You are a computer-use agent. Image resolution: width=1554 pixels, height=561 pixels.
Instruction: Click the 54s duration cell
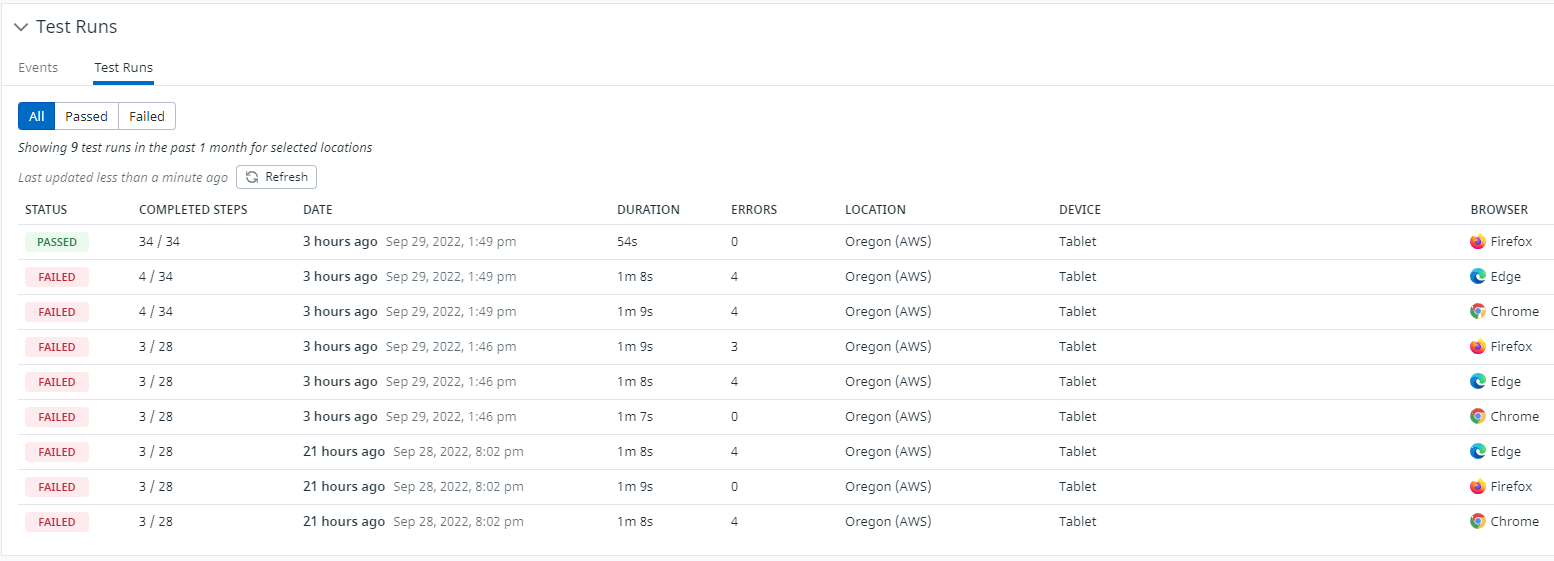(628, 242)
